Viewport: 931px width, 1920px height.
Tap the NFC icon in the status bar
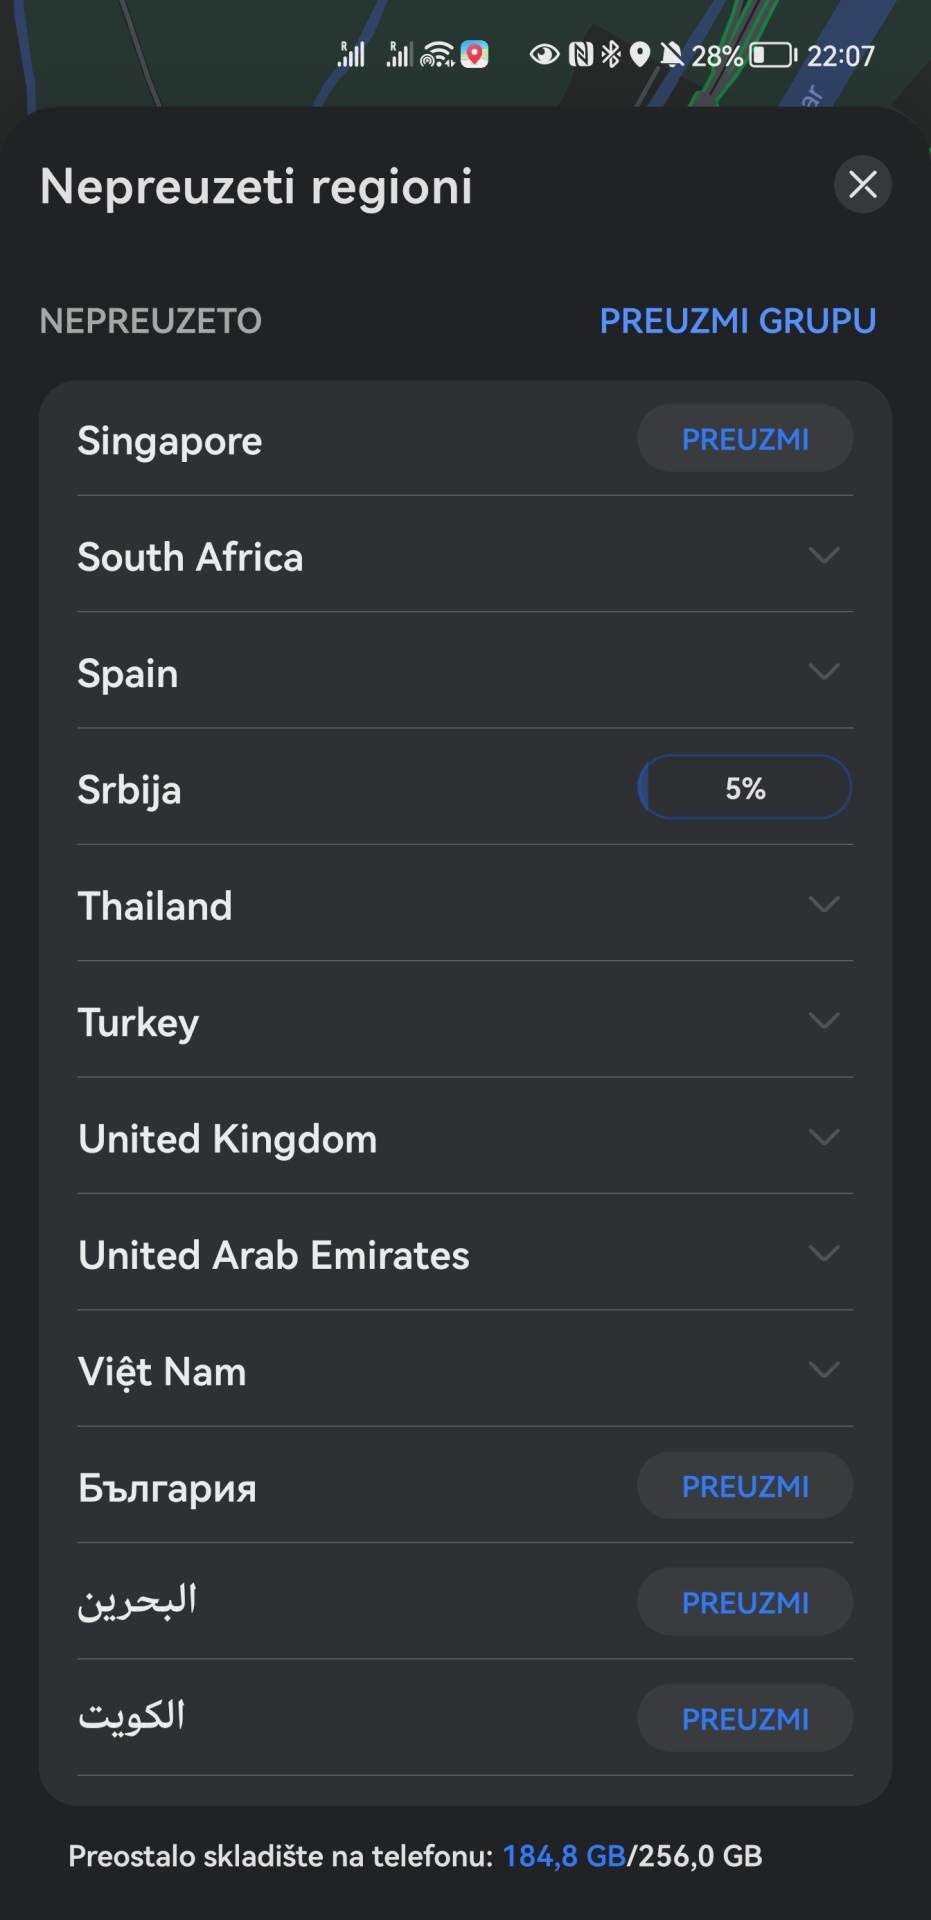pos(584,55)
